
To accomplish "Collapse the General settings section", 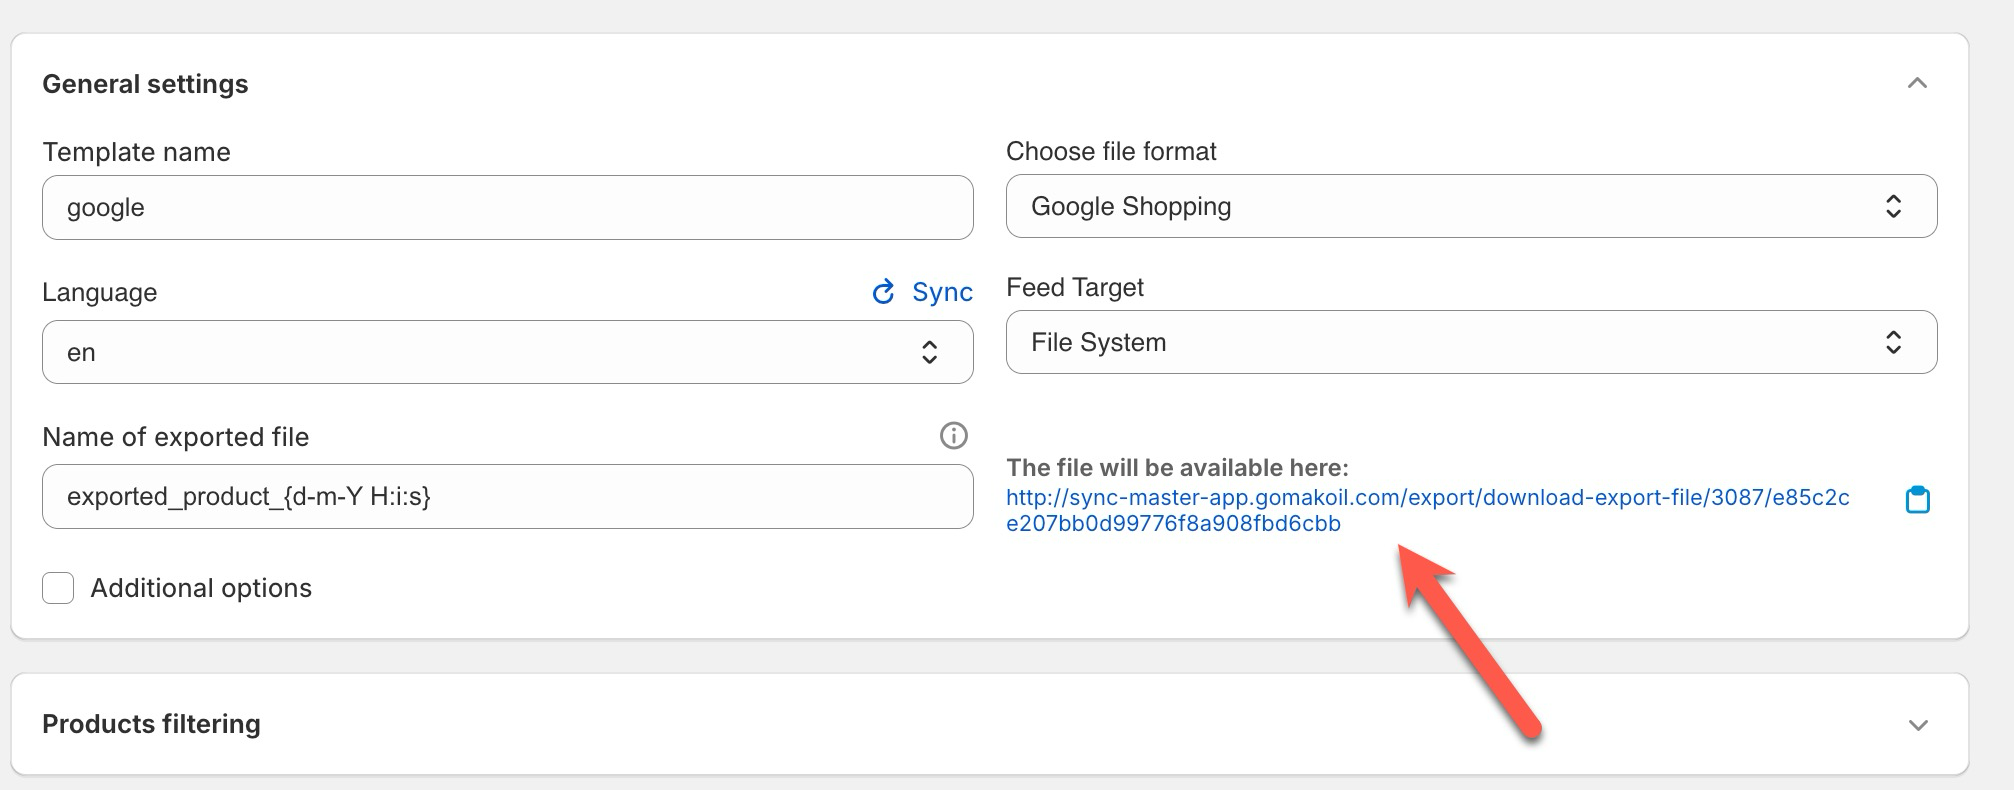I will tap(1917, 83).
